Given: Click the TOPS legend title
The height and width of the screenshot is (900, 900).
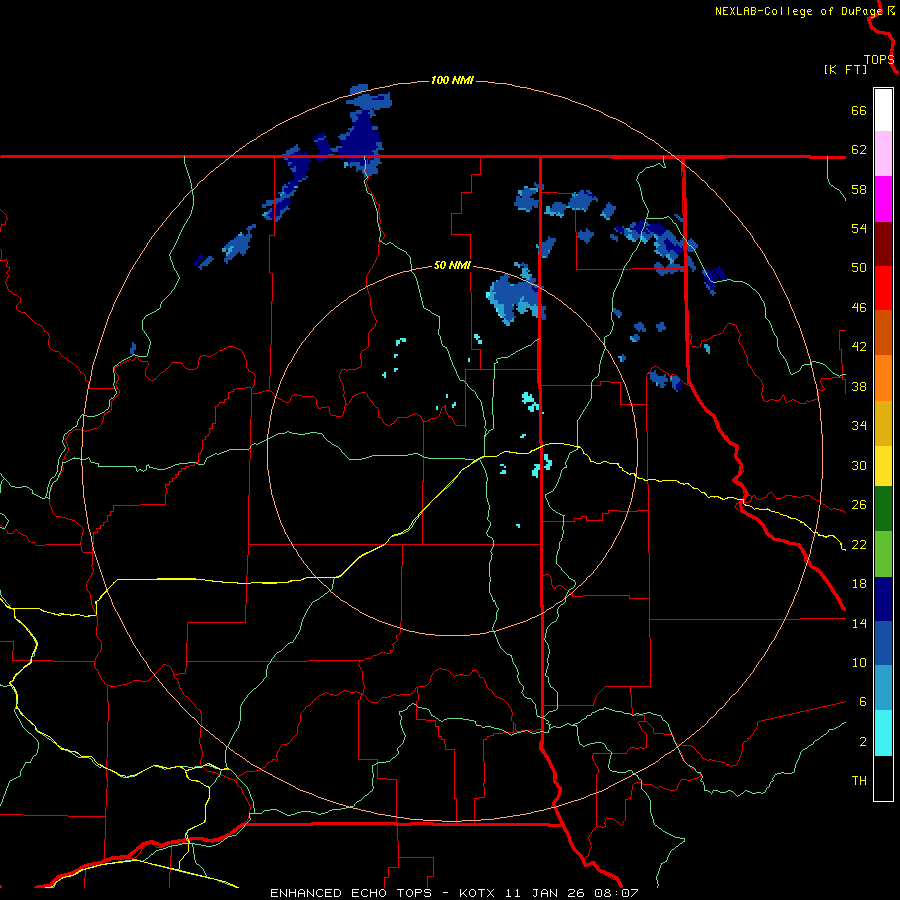Looking at the screenshot, I should click(x=879, y=60).
